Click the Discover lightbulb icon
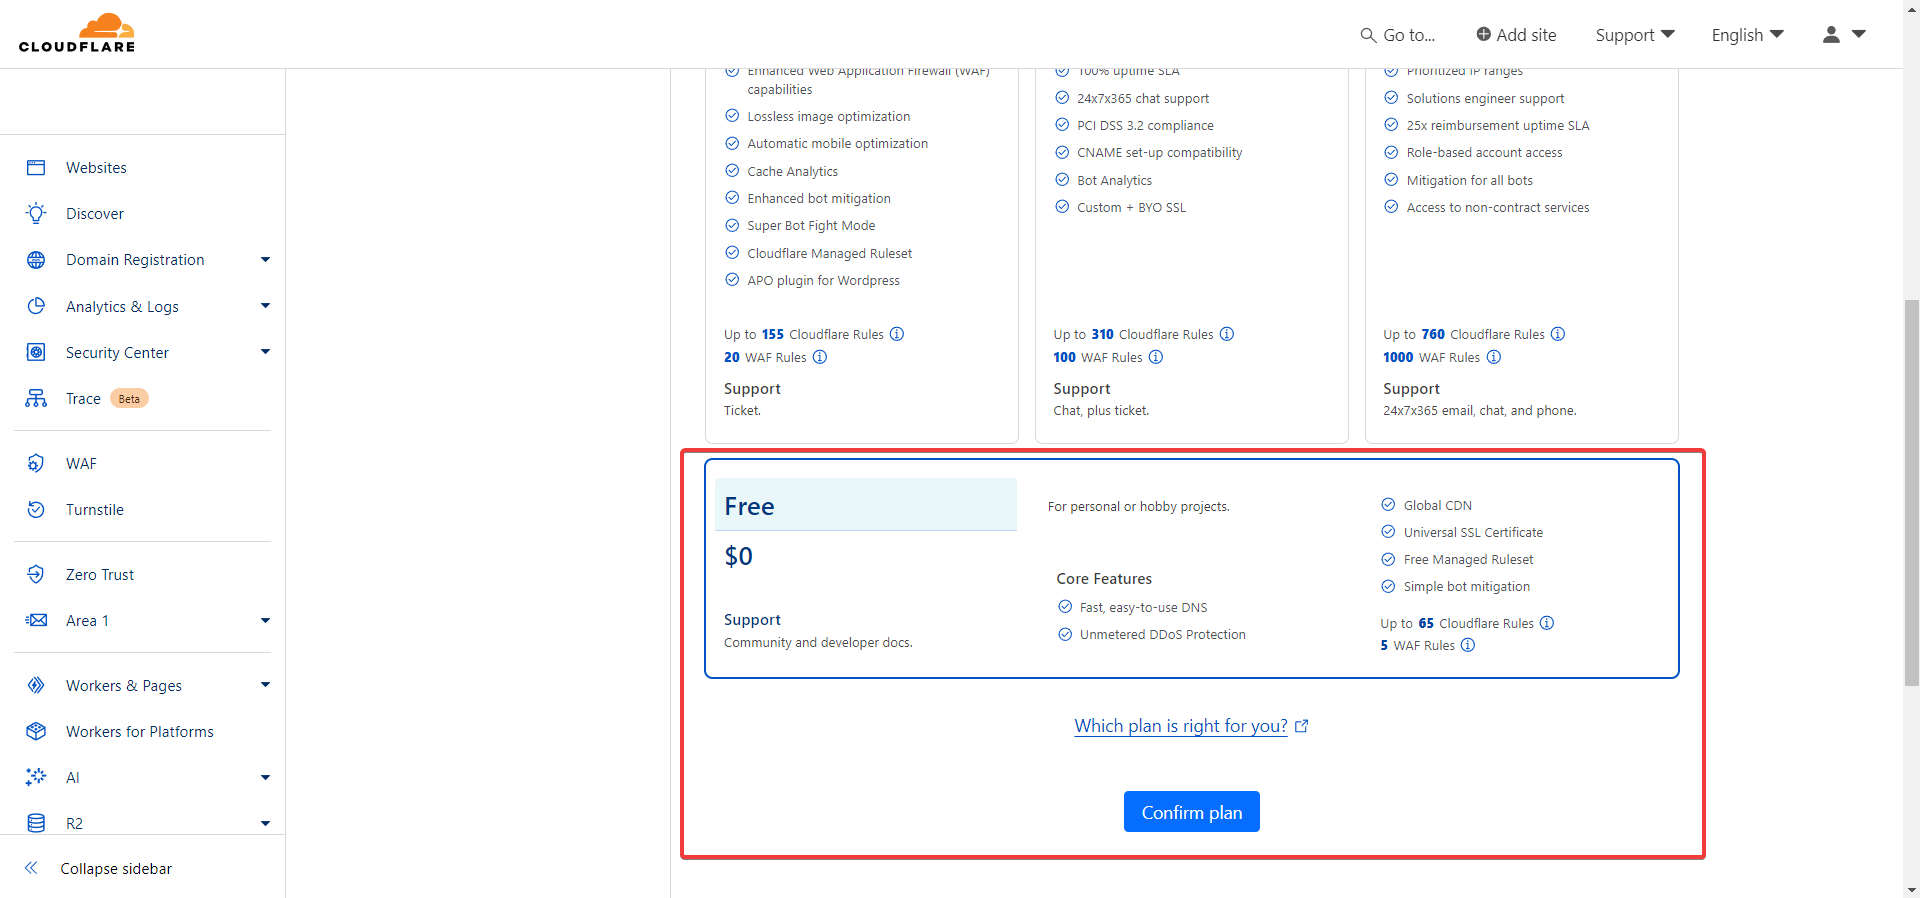The image size is (1920, 898). [x=36, y=213]
